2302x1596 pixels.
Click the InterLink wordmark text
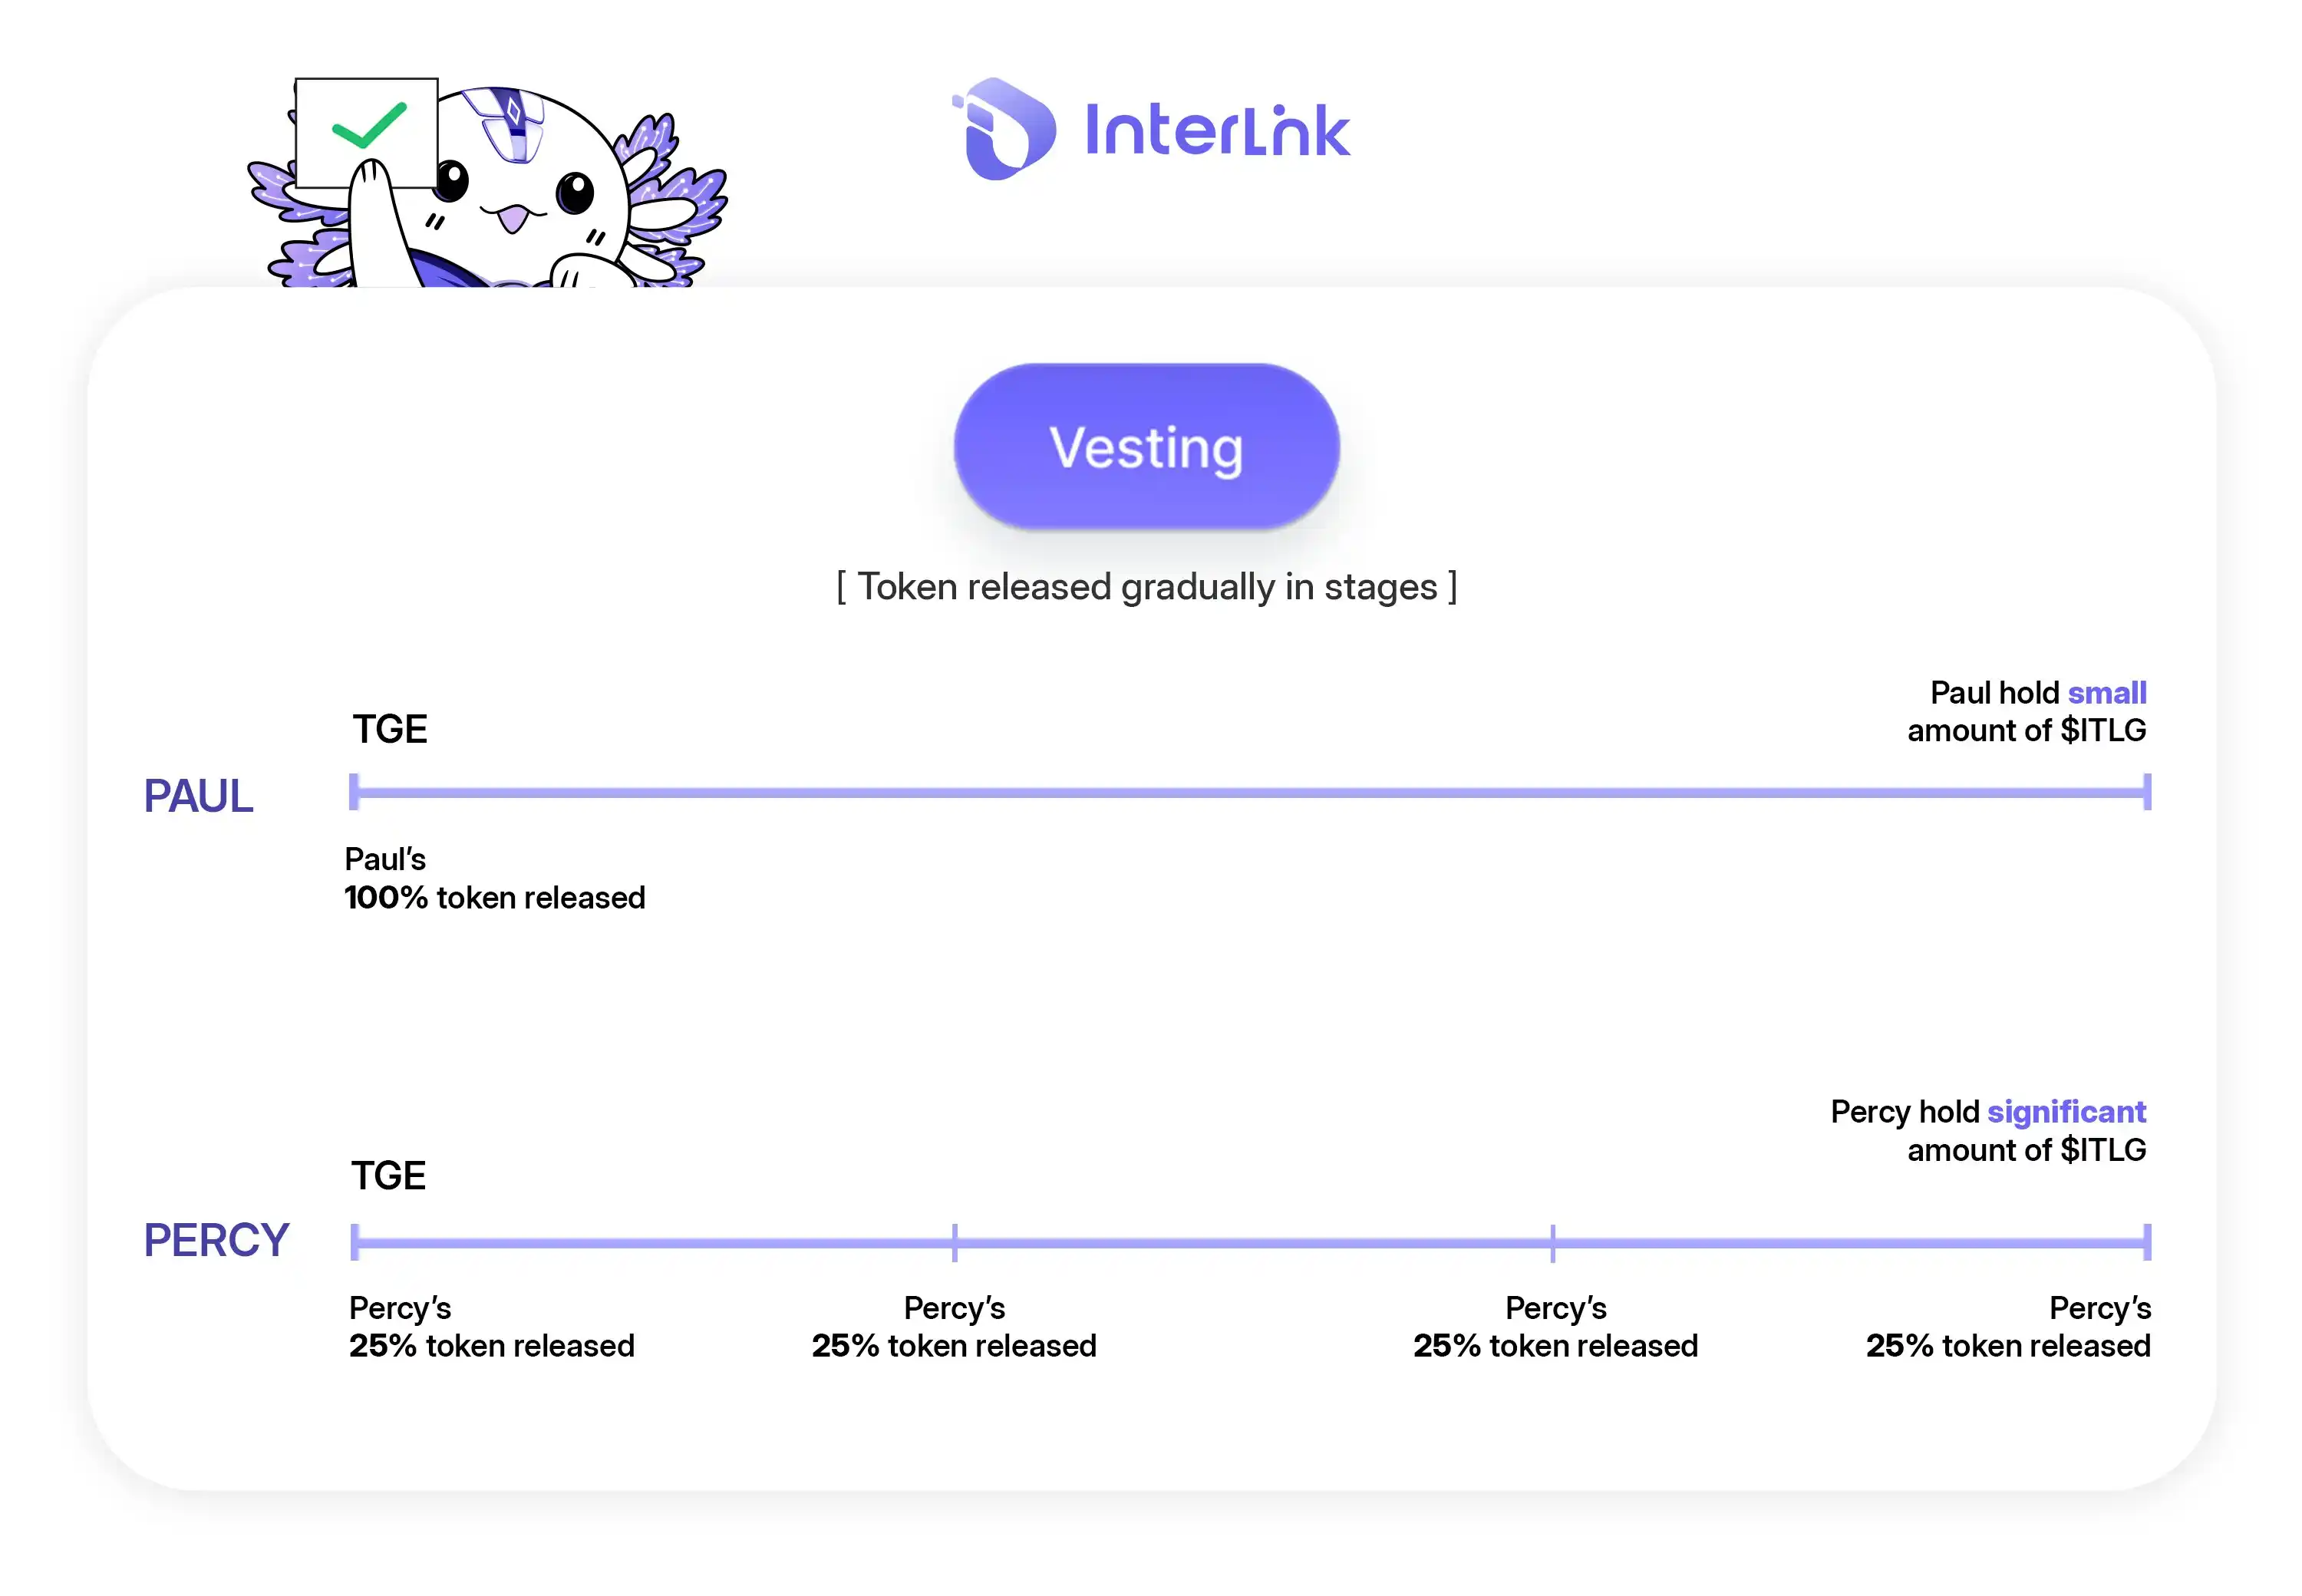pyautogui.click(x=1217, y=130)
